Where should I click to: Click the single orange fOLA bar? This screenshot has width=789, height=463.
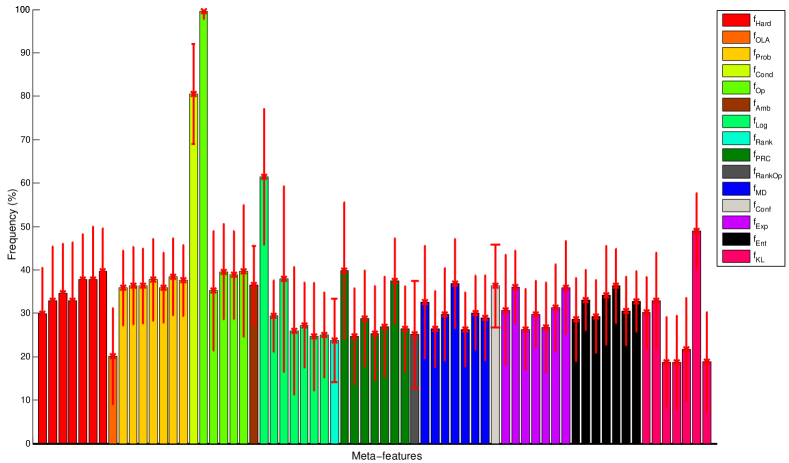pyautogui.click(x=113, y=400)
